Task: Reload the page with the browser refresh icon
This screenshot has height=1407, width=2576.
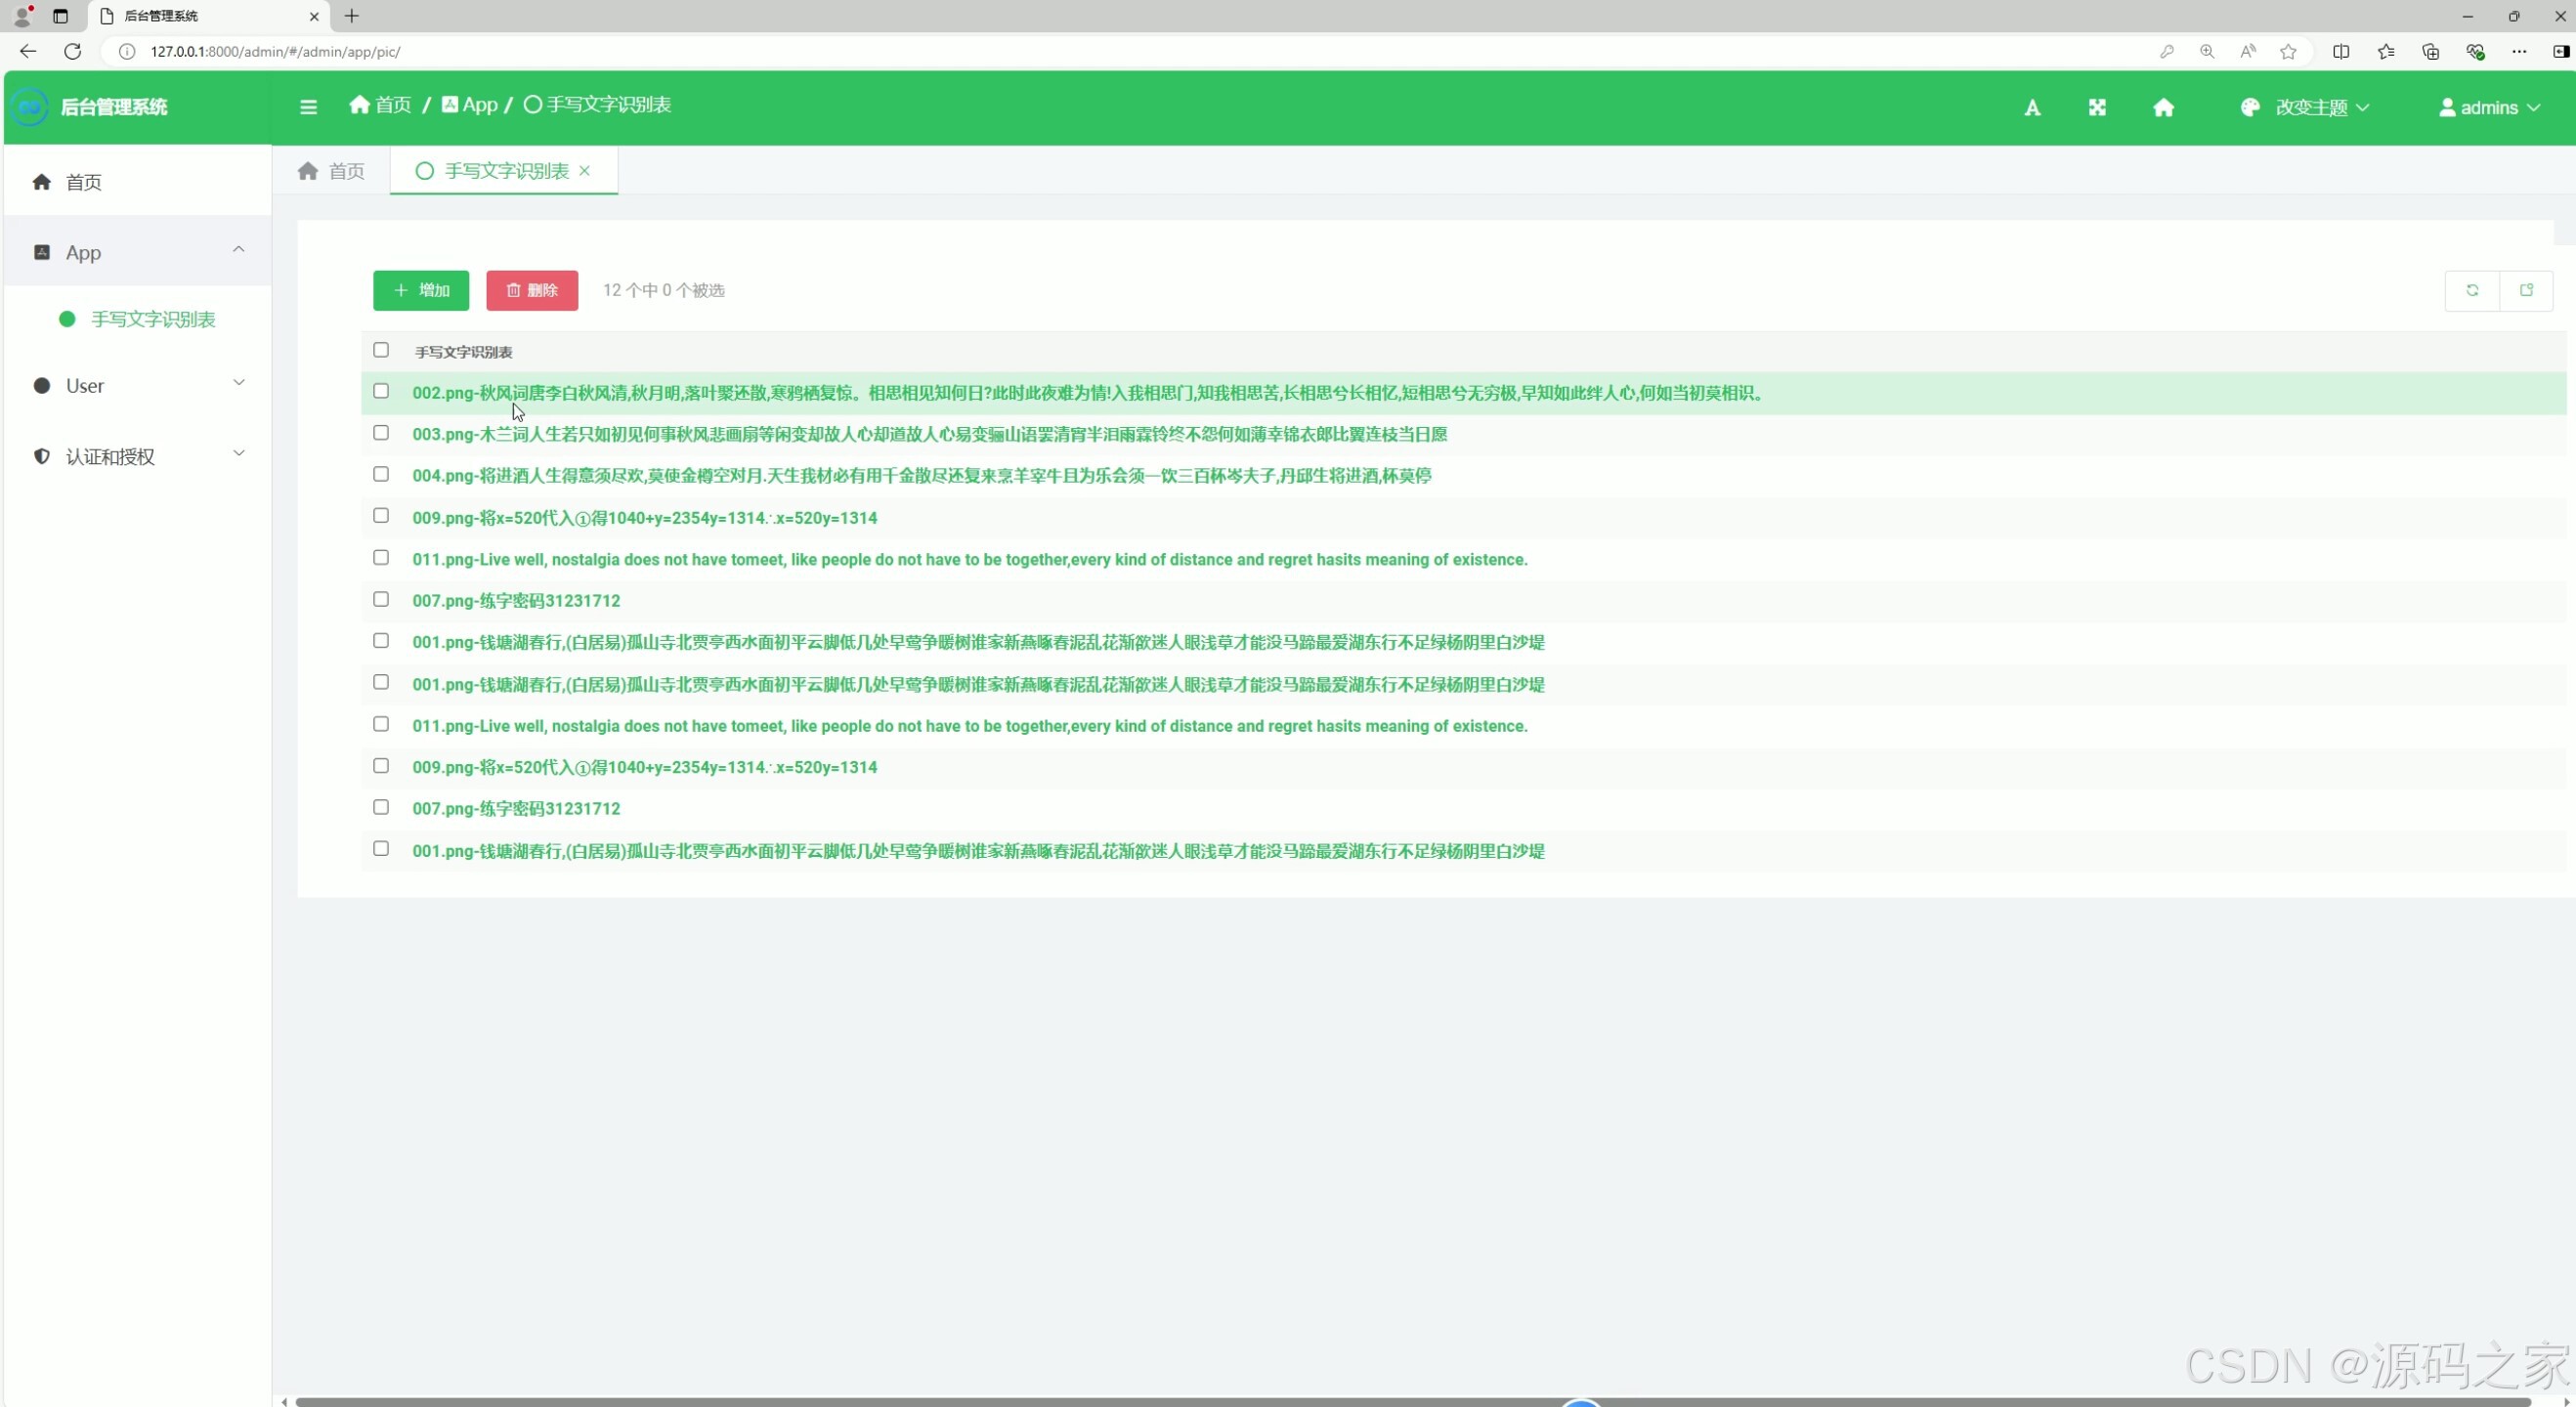Action: [x=72, y=52]
